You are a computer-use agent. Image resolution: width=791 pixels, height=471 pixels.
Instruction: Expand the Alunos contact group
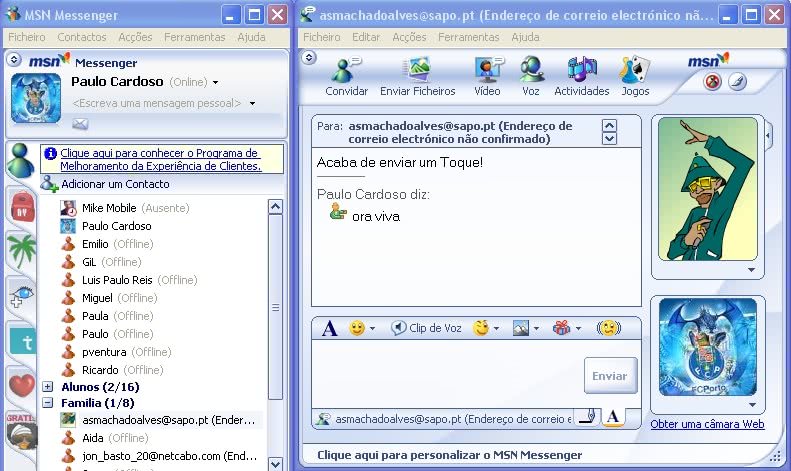48,386
